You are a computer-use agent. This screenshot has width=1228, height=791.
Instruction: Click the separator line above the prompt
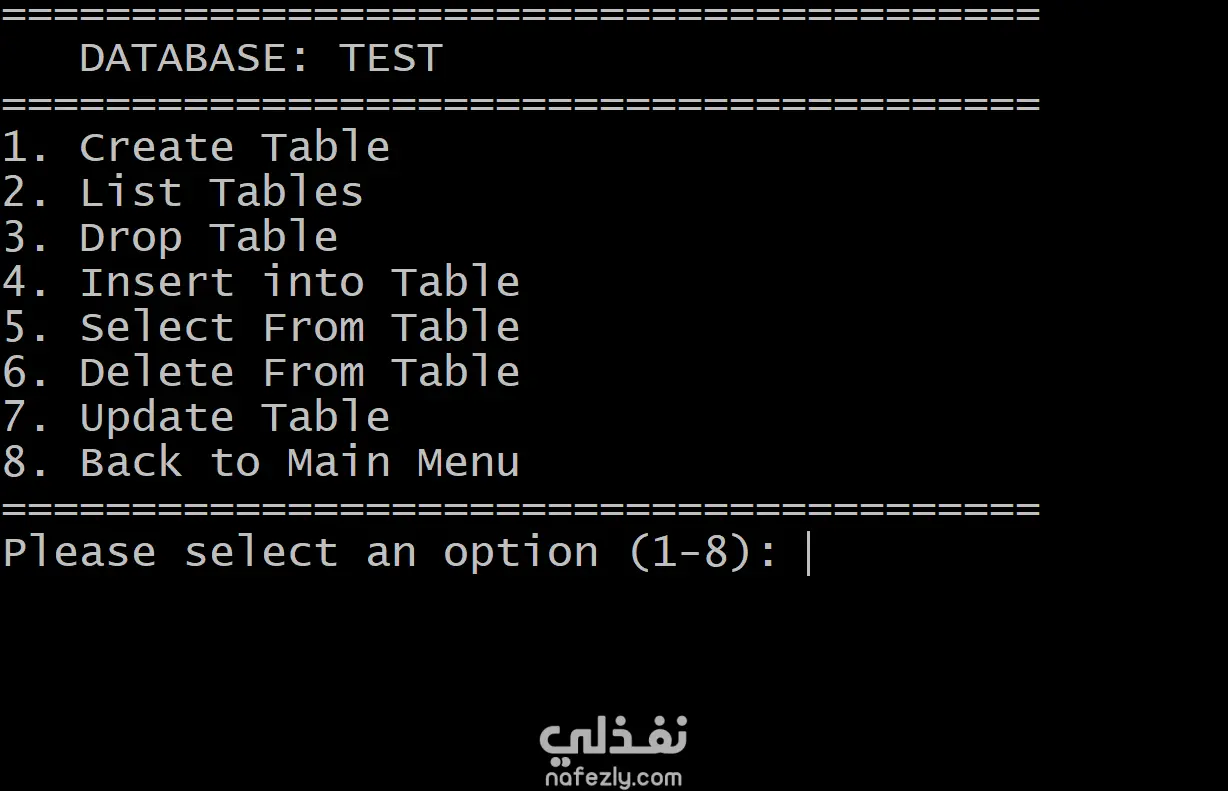(520, 508)
